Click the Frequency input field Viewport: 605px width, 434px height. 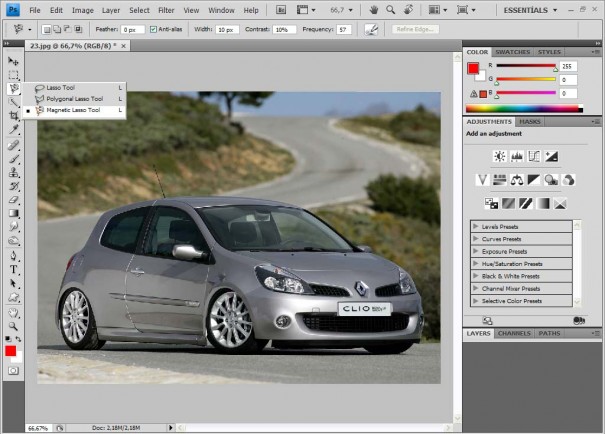(344, 29)
